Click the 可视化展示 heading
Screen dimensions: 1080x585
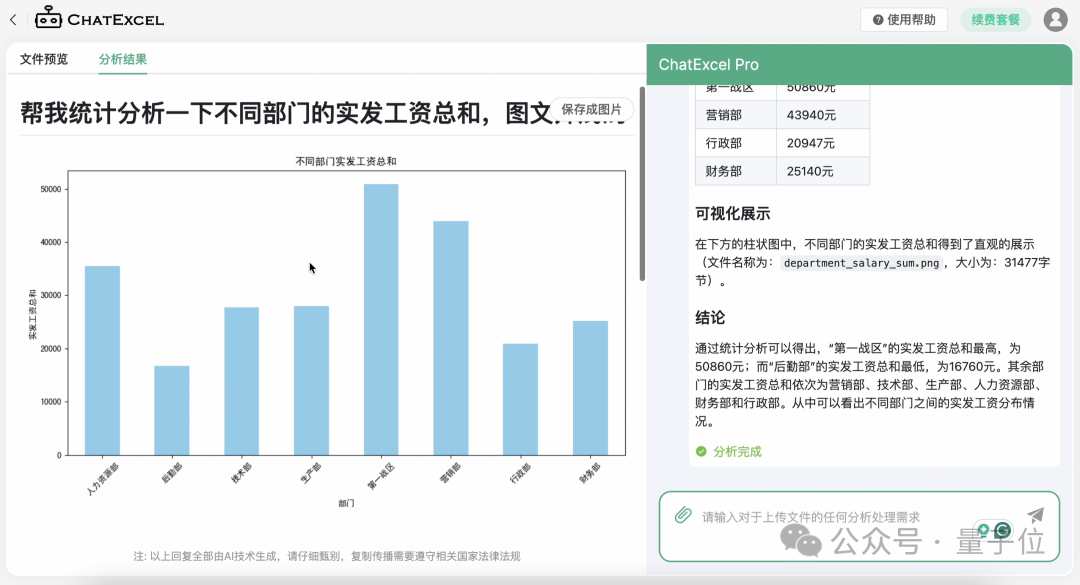click(x=732, y=214)
